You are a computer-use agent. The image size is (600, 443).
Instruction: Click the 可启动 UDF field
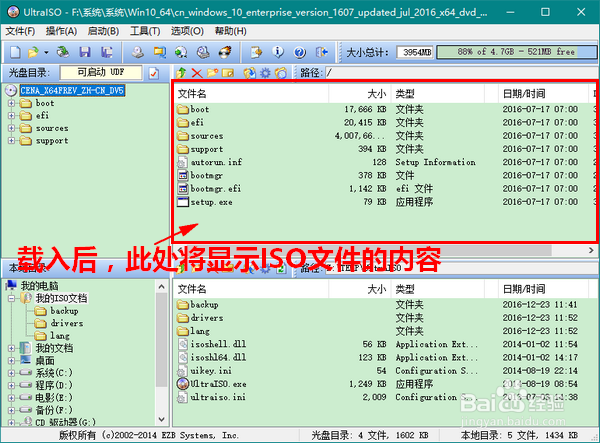click(x=101, y=72)
